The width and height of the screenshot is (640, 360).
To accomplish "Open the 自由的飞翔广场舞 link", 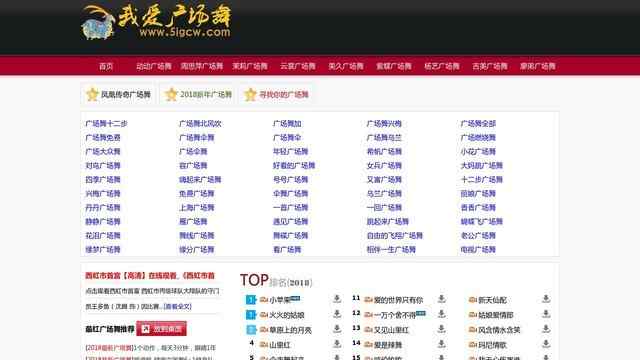I will pos(395,236).
